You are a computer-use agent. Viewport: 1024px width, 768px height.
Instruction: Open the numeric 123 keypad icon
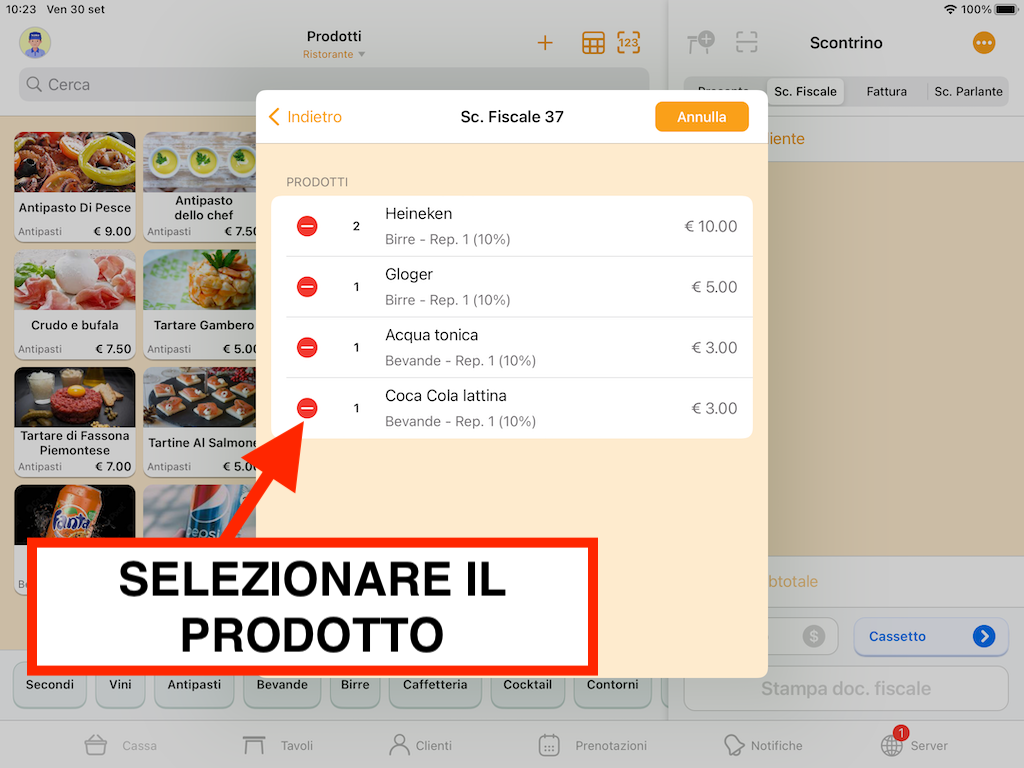click(628, 43)
